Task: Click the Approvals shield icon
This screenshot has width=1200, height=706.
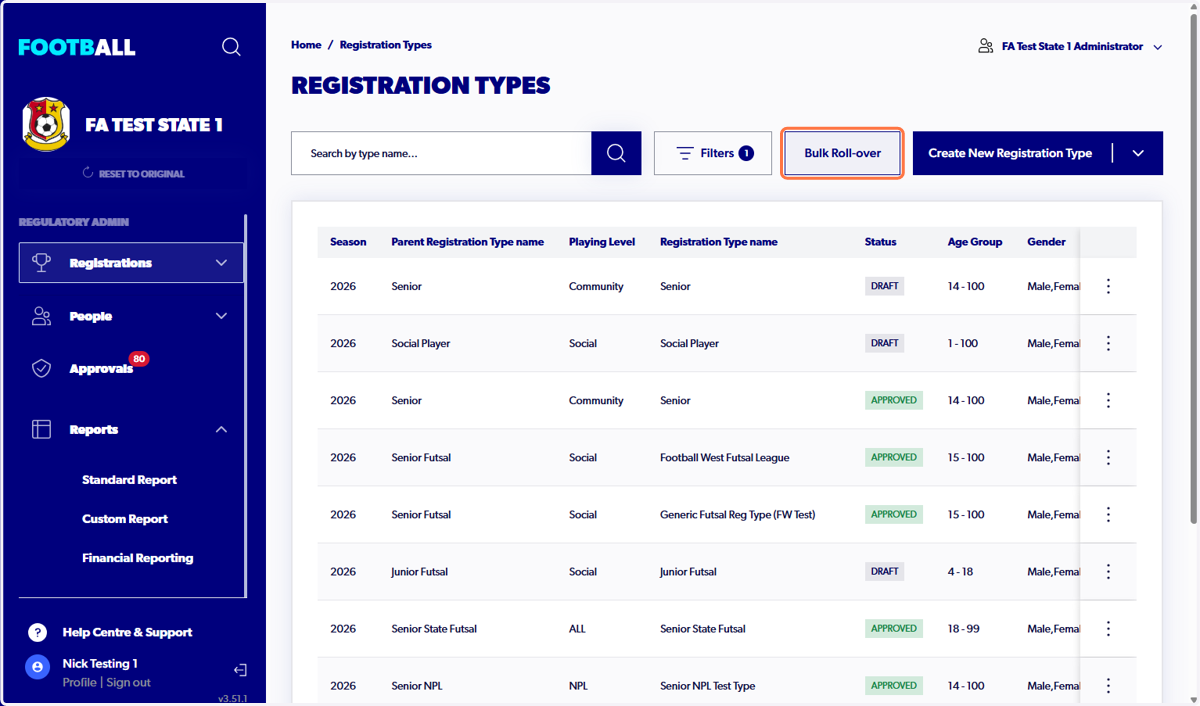Action: pos(41,368)
